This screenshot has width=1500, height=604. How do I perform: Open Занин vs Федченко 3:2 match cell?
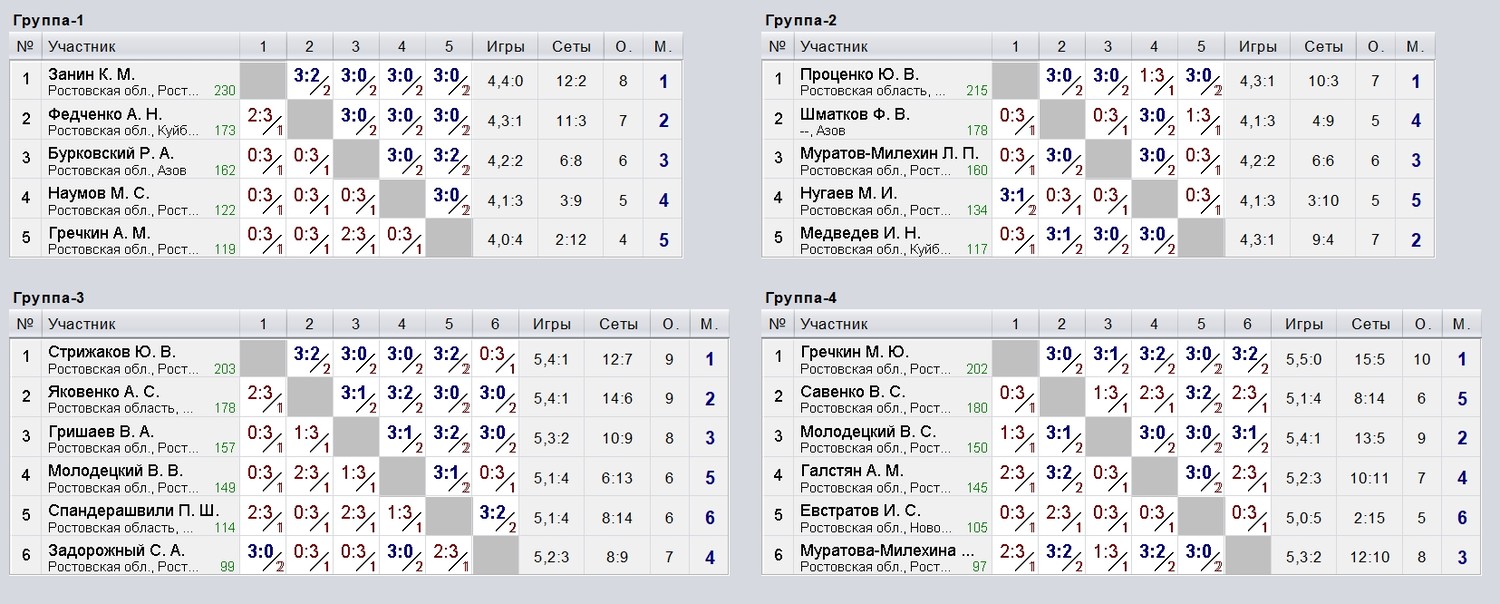click(310, 80)
